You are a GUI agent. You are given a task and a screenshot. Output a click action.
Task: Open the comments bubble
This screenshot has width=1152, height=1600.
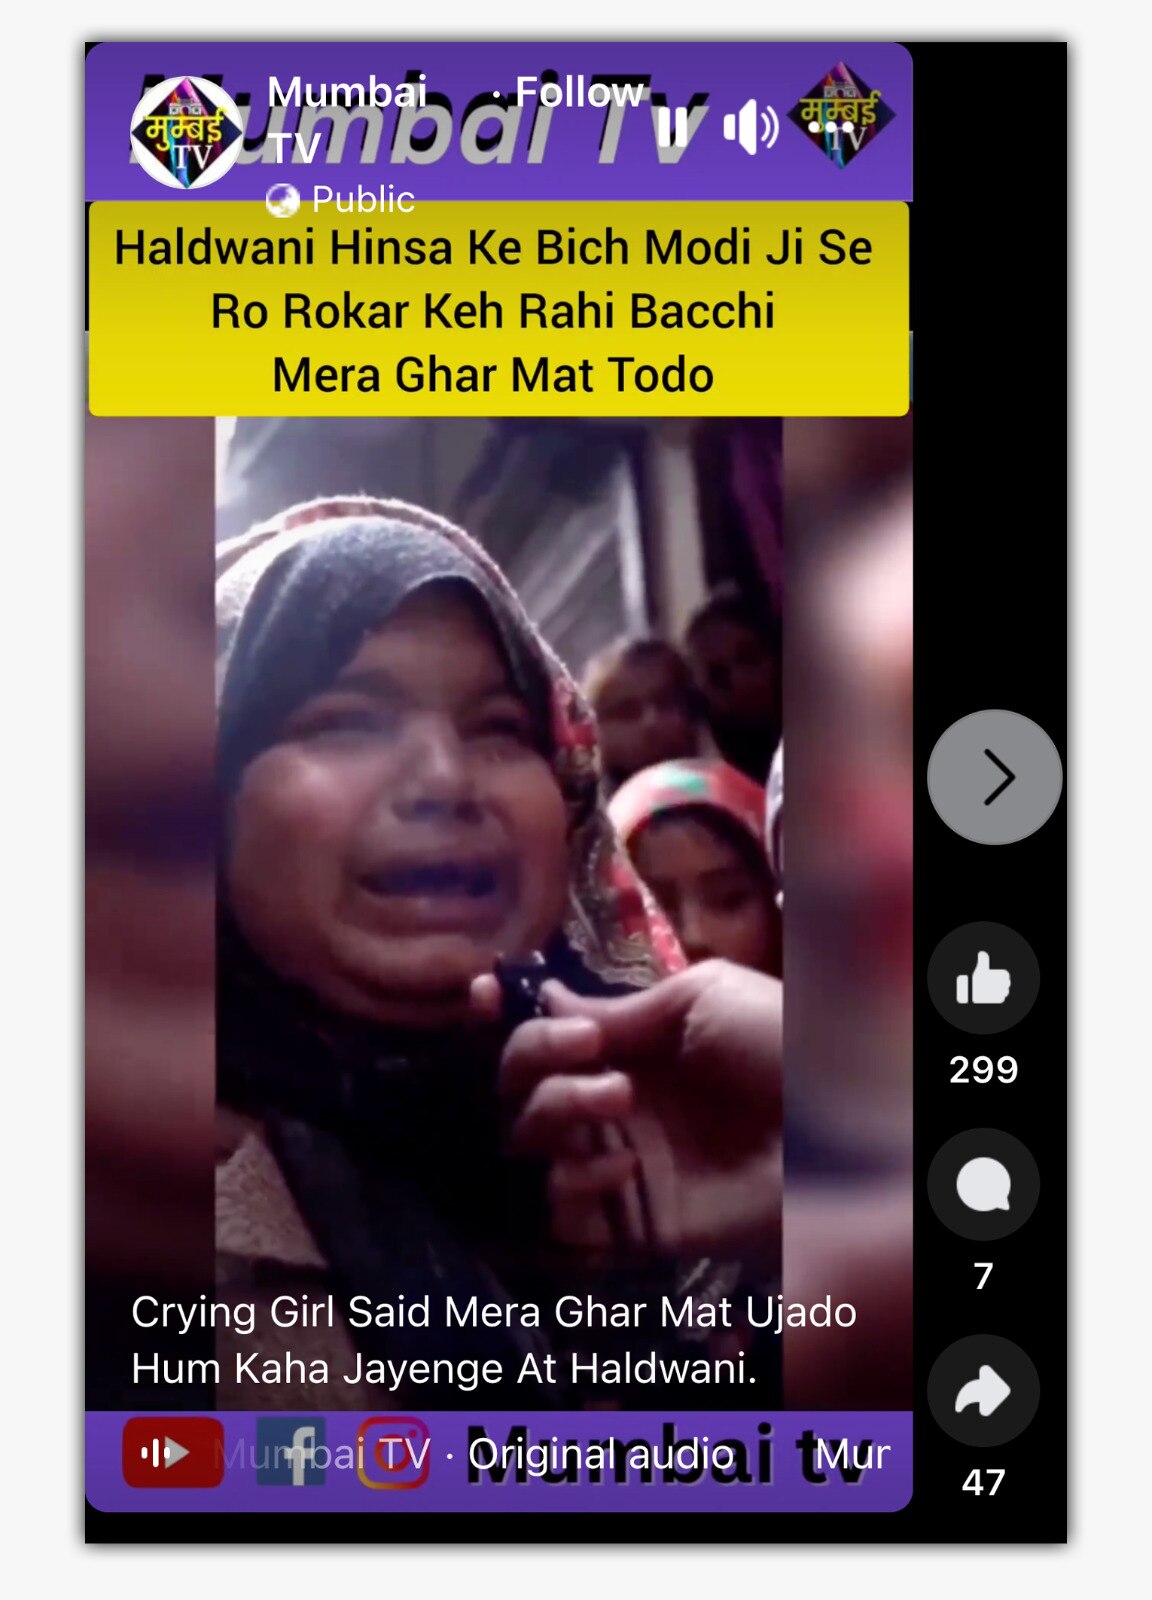[983, 1184]
